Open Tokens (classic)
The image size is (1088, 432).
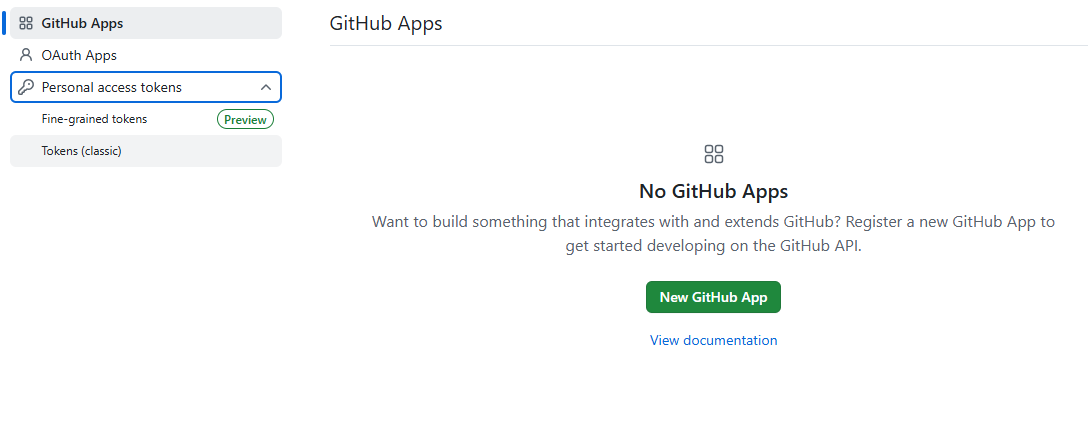coord(81,151)
